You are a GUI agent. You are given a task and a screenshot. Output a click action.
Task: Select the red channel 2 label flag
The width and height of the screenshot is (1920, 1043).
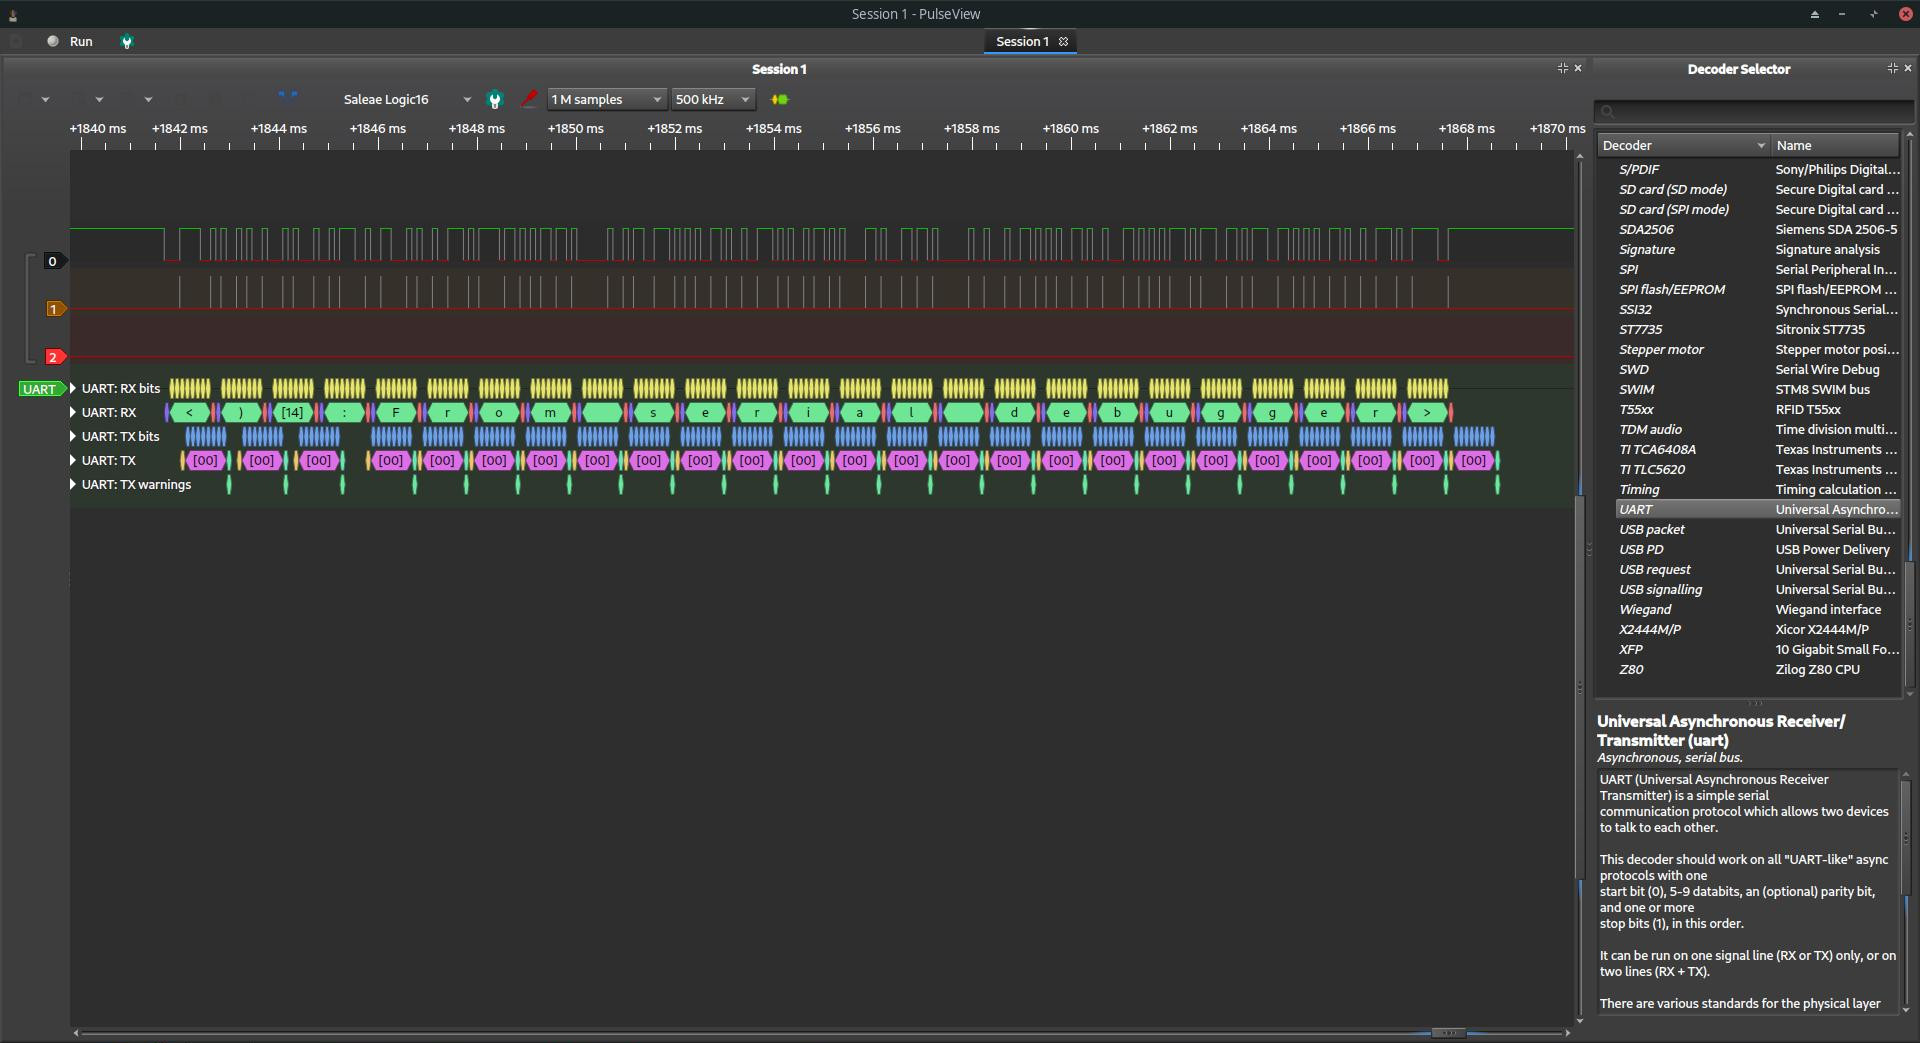pyautogui.click(x=55, y=357)
